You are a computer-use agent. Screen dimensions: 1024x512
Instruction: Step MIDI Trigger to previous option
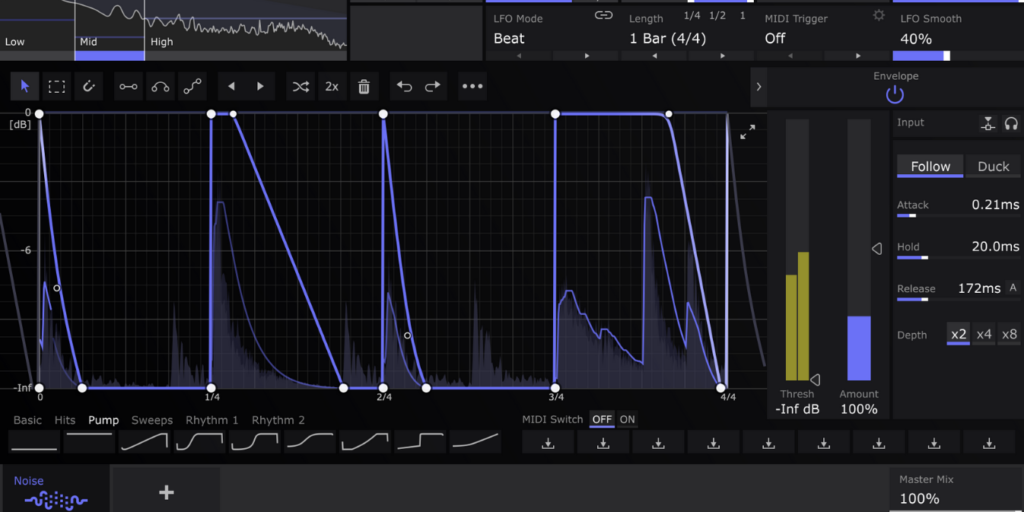click(791, 56)
